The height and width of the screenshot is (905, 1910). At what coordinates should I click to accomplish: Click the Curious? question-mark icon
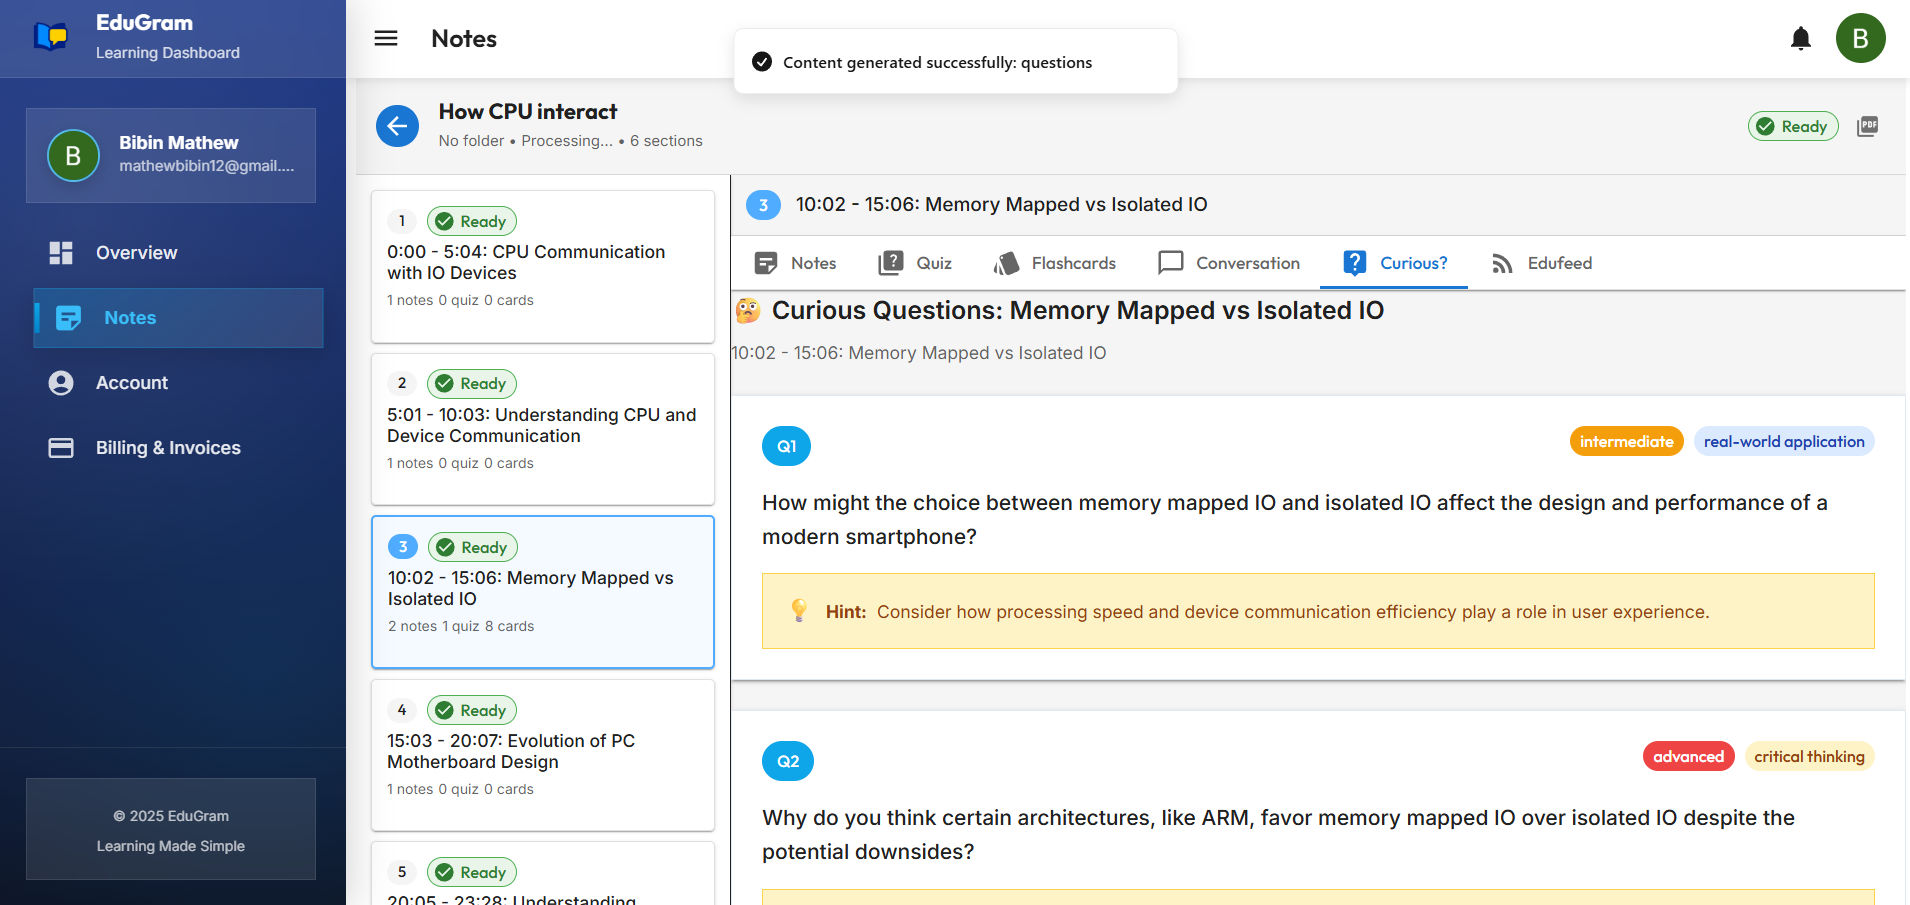coord(1354,263)
